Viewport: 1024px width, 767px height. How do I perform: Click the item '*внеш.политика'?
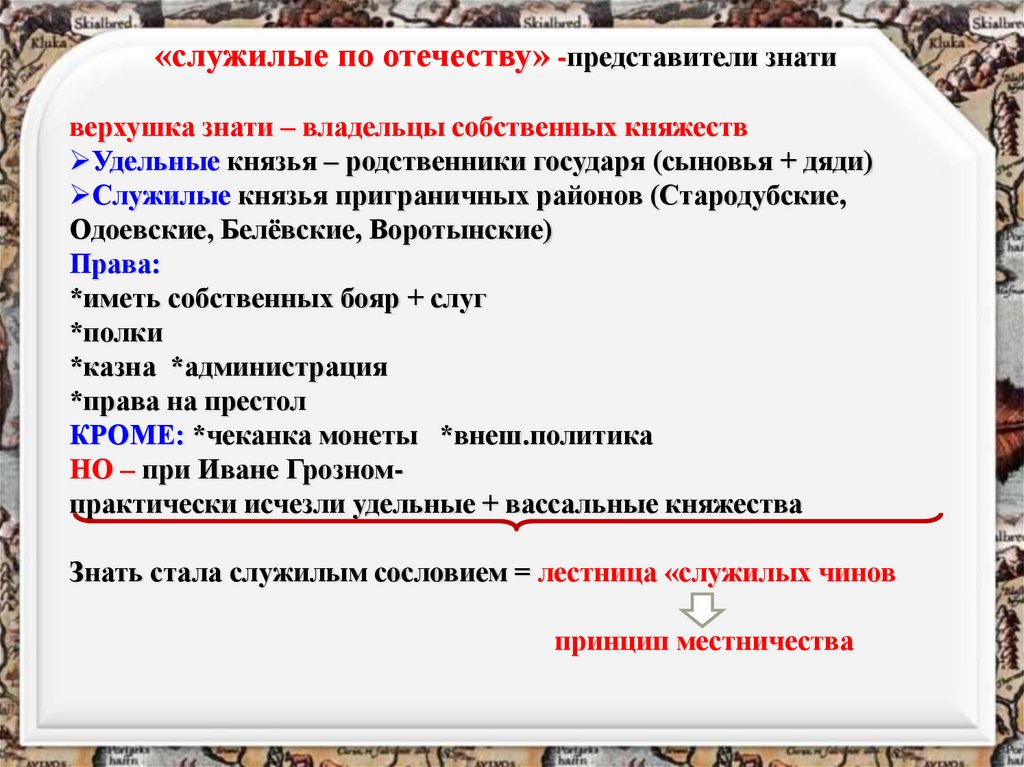pyautogui.click(x=547, y=436)
